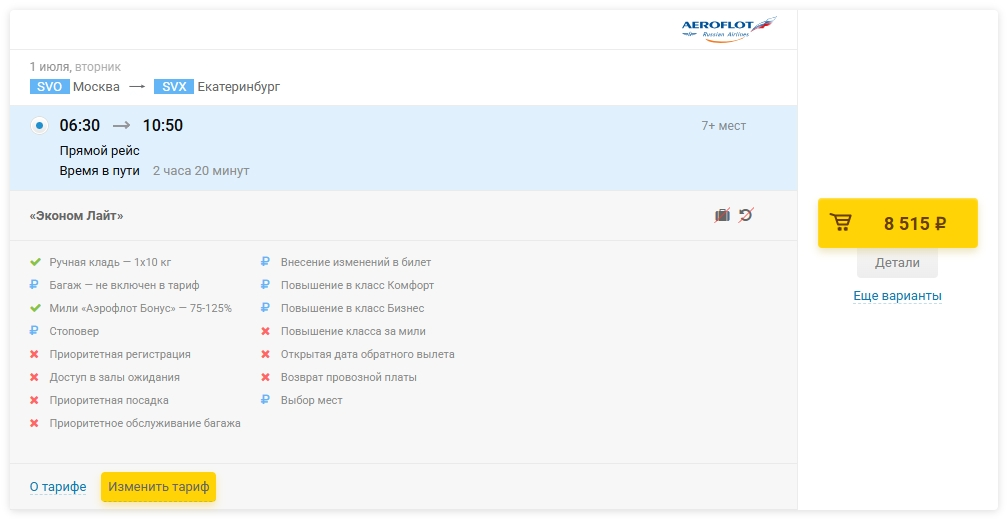Click green checkmark next to Ручная кладь
The image size is (1007, 519).
(35, 262)
